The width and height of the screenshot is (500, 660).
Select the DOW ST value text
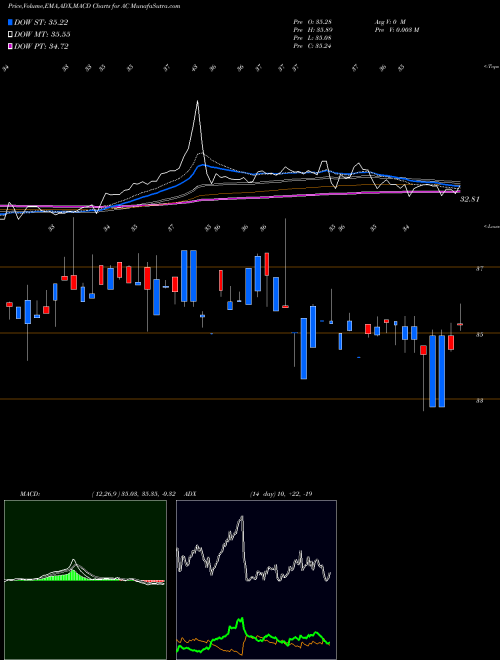pos(59,23)
